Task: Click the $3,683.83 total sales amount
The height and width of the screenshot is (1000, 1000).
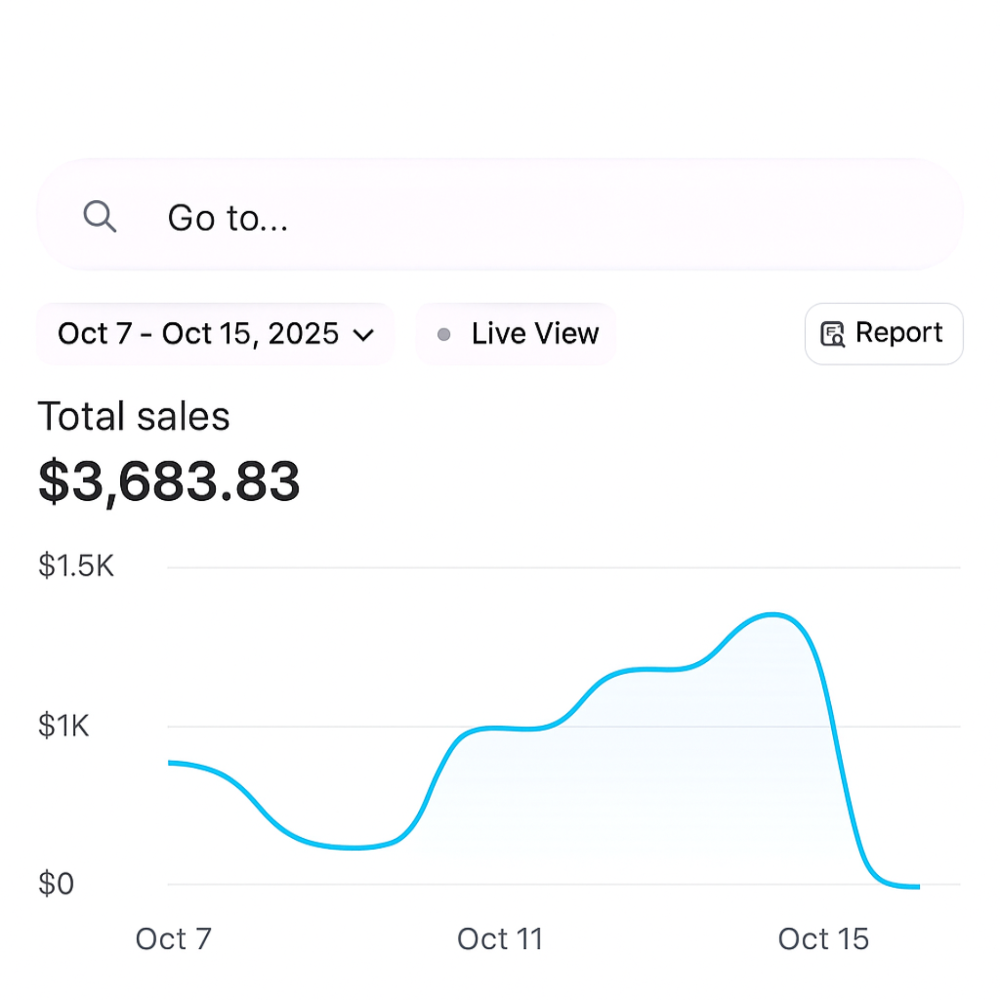Action: (169, 482)
